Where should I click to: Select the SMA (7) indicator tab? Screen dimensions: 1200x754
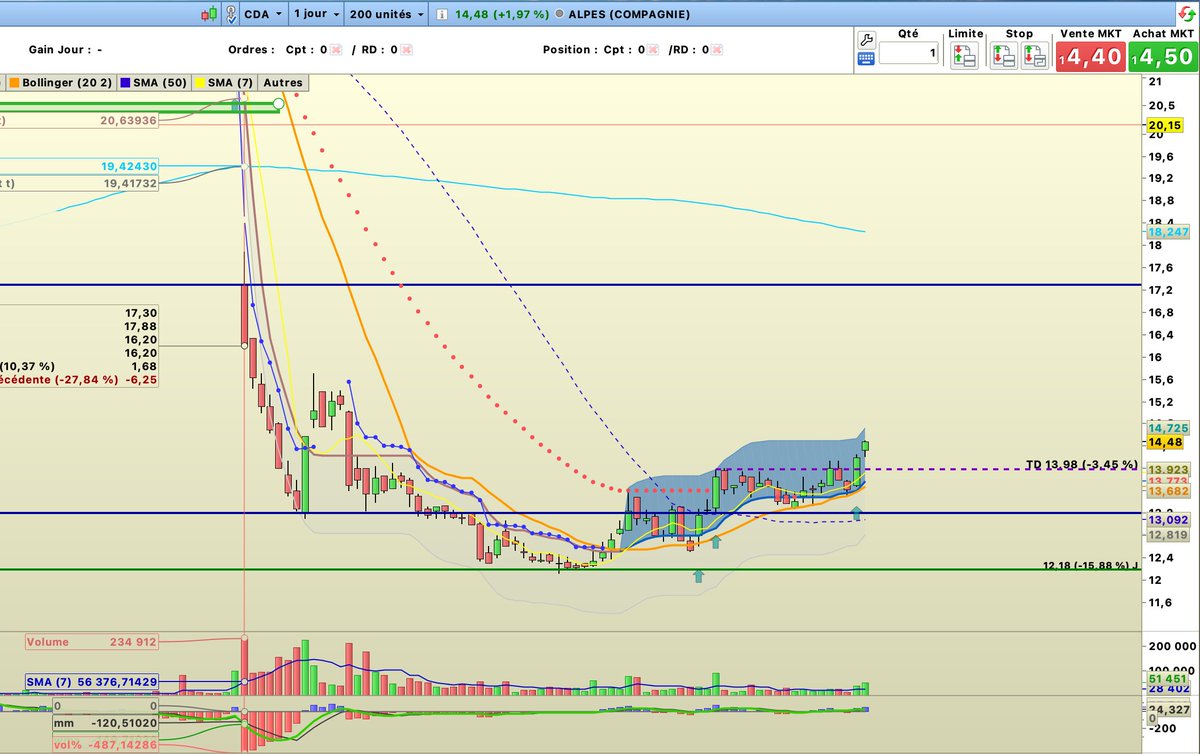point(226,82)
